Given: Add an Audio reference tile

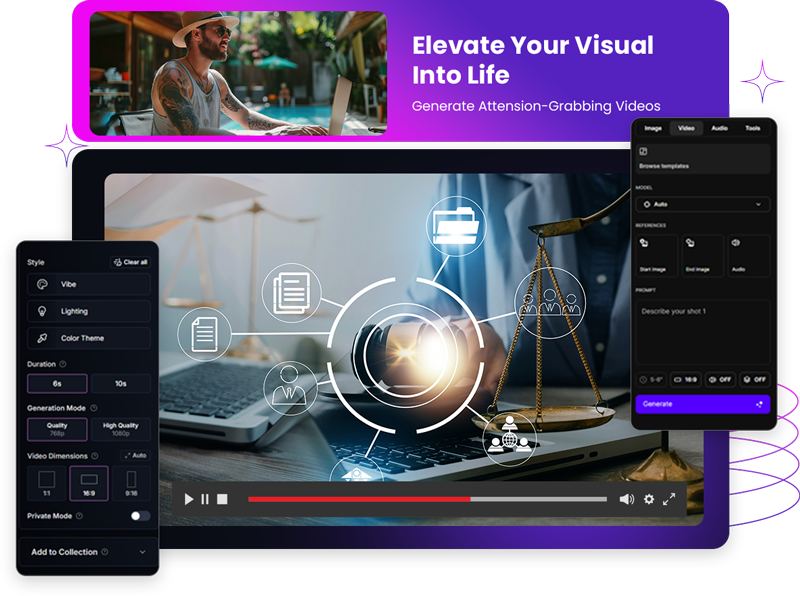Looking at the screenshot, I should (x=748, y=255).
